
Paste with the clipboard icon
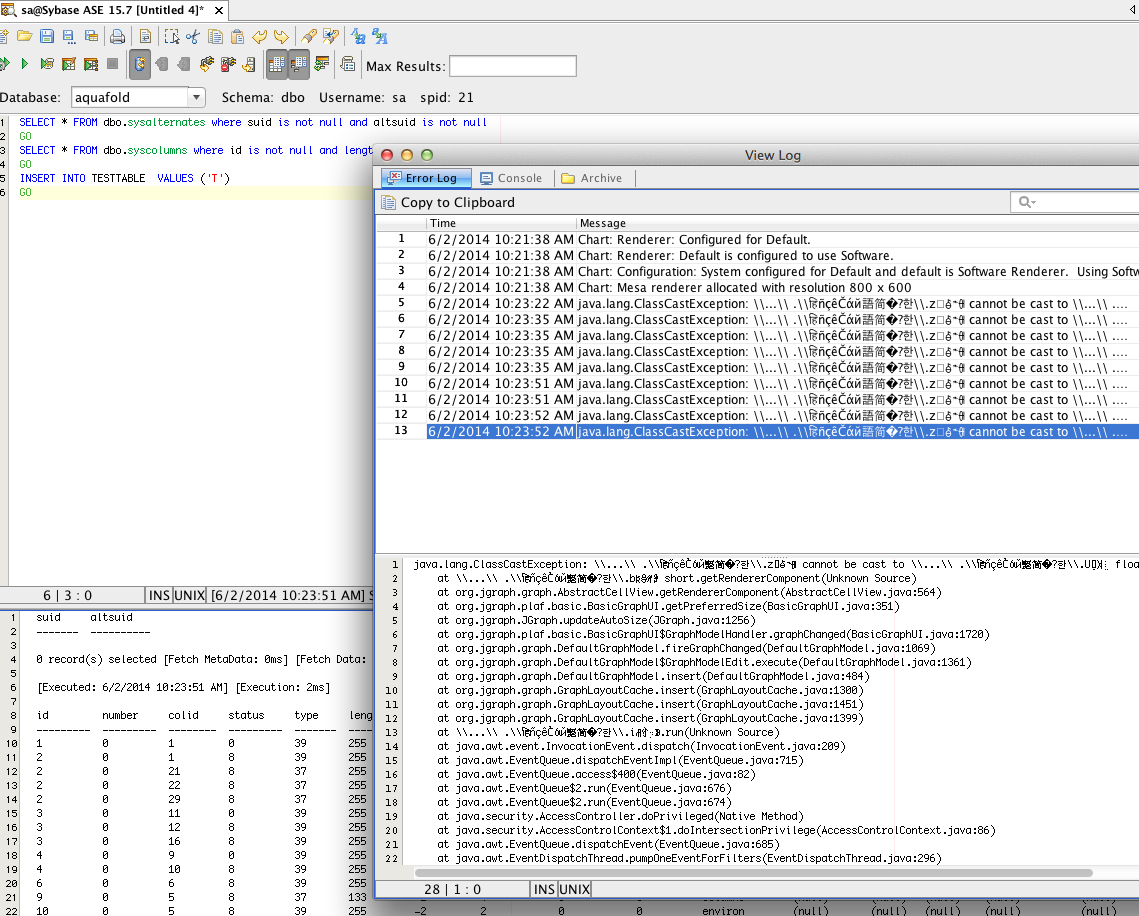pyautogui.click(x=237, y=36)
